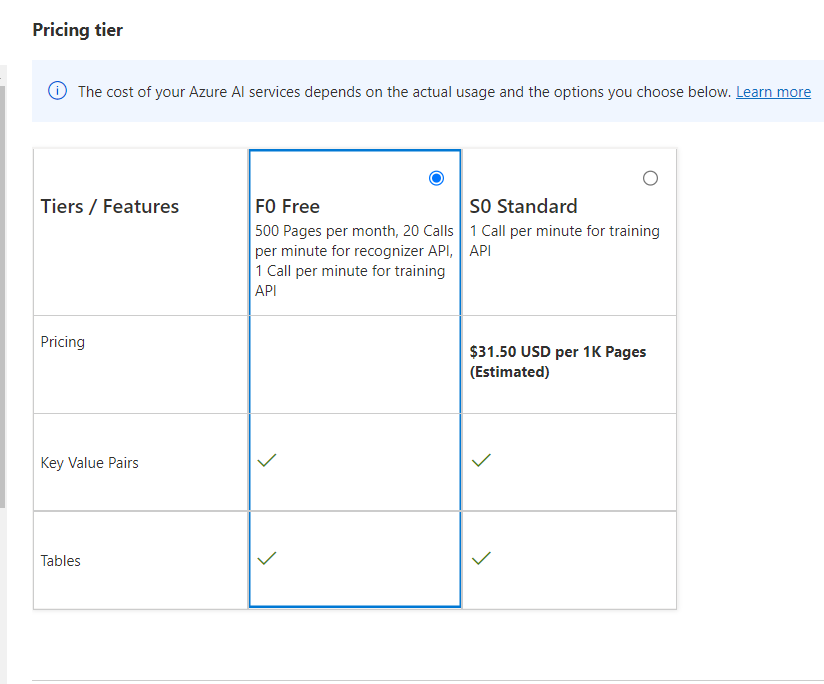Click the S0 Standard tier heading
The width and height of the screenshot is (824, 684).
tap(523, 206)
